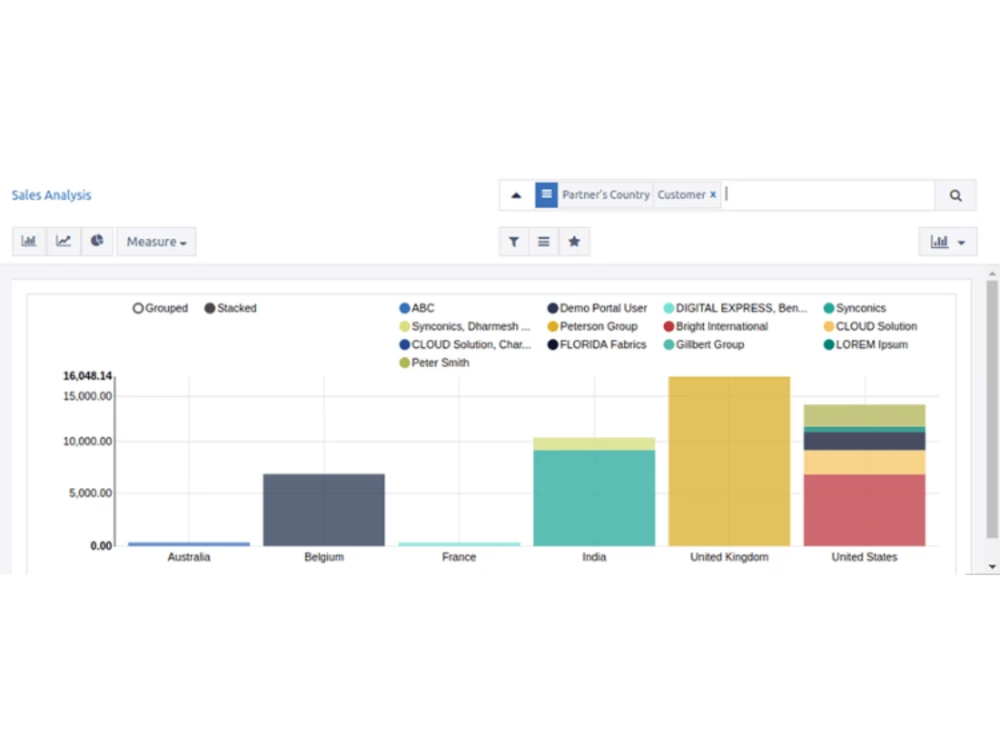The image size is (1000, 751).
Task: Click the 16,048.14 axis maximum value
Action: [87, 376]
